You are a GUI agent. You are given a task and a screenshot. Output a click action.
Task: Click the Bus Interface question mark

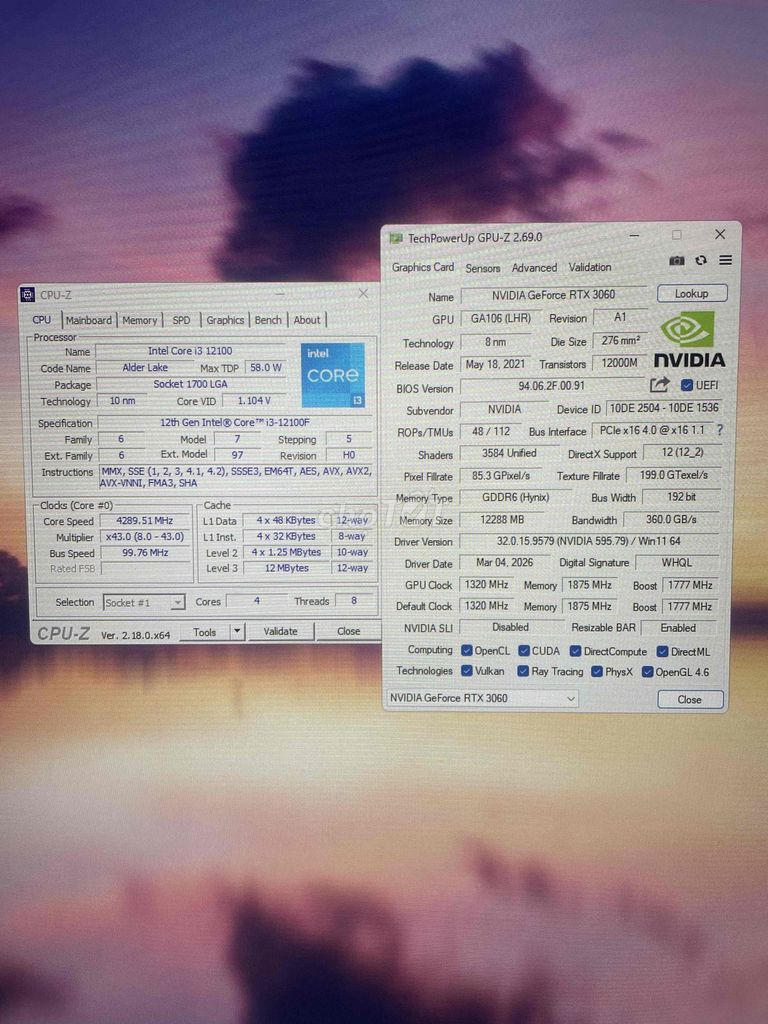[719, 430]
